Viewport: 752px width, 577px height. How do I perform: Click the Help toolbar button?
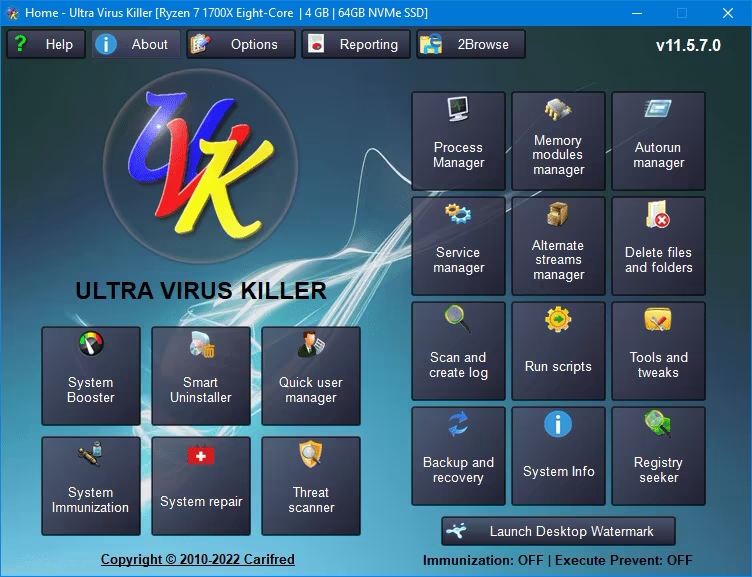tap(46, 44)
